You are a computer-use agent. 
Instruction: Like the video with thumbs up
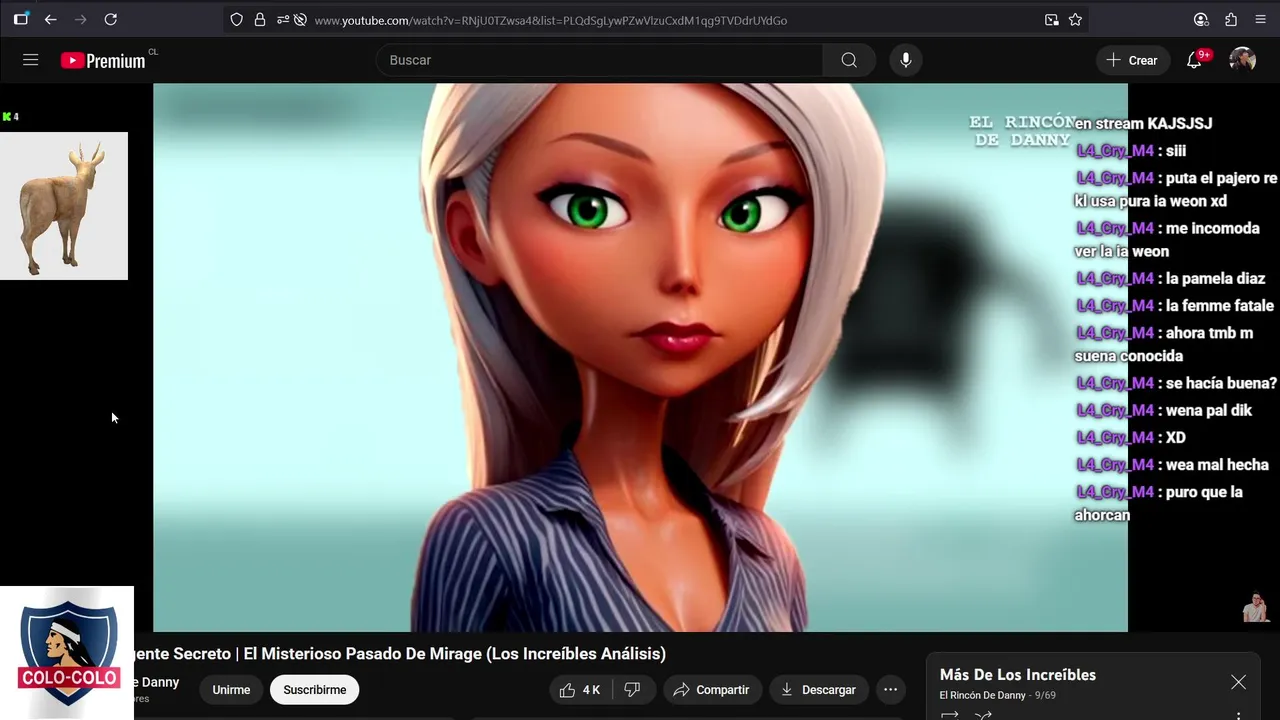[x=580, y=690]
